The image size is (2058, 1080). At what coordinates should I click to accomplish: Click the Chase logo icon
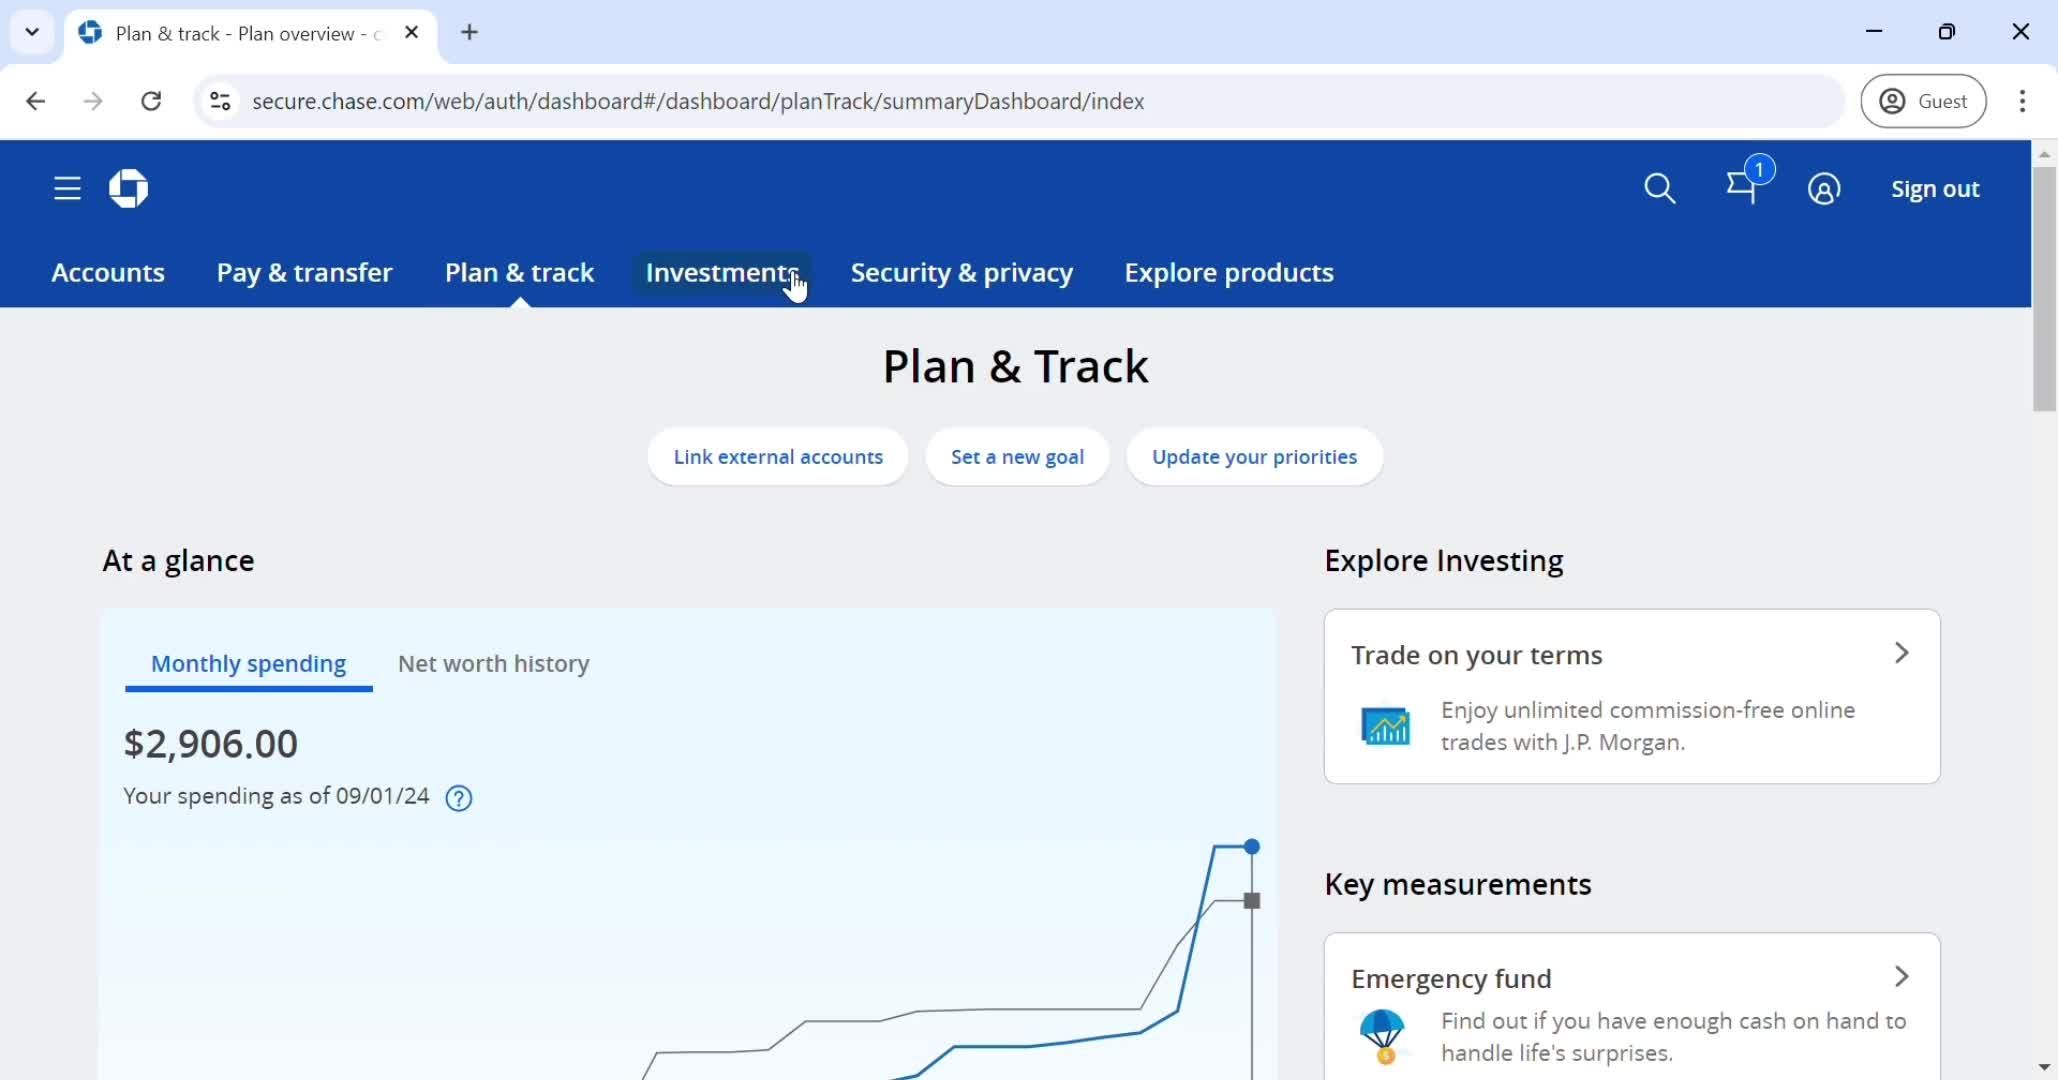127,189
